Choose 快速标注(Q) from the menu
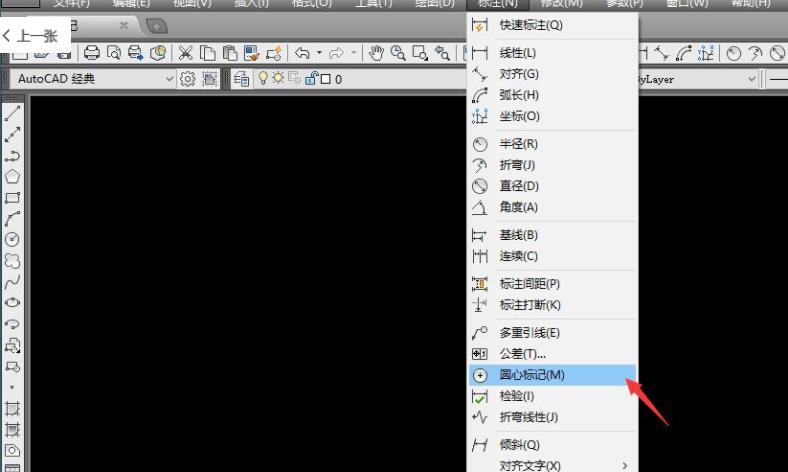The height and width of the screenshot is (472, 788). (553, 25)
